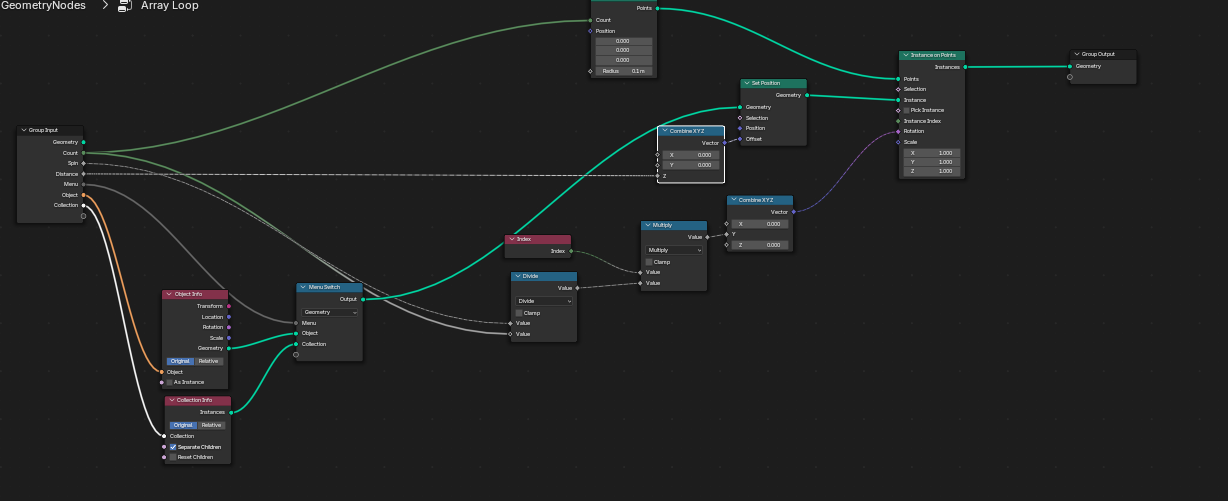The height and width of the screenshot is (501, 1228).
Task: Enable the As Instance checkbox in Object Info
Action: pos(169,382)
